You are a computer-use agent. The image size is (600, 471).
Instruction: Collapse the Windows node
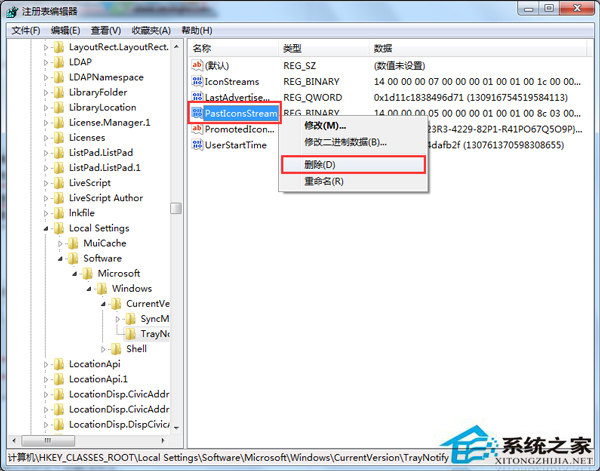click(89, 289)
